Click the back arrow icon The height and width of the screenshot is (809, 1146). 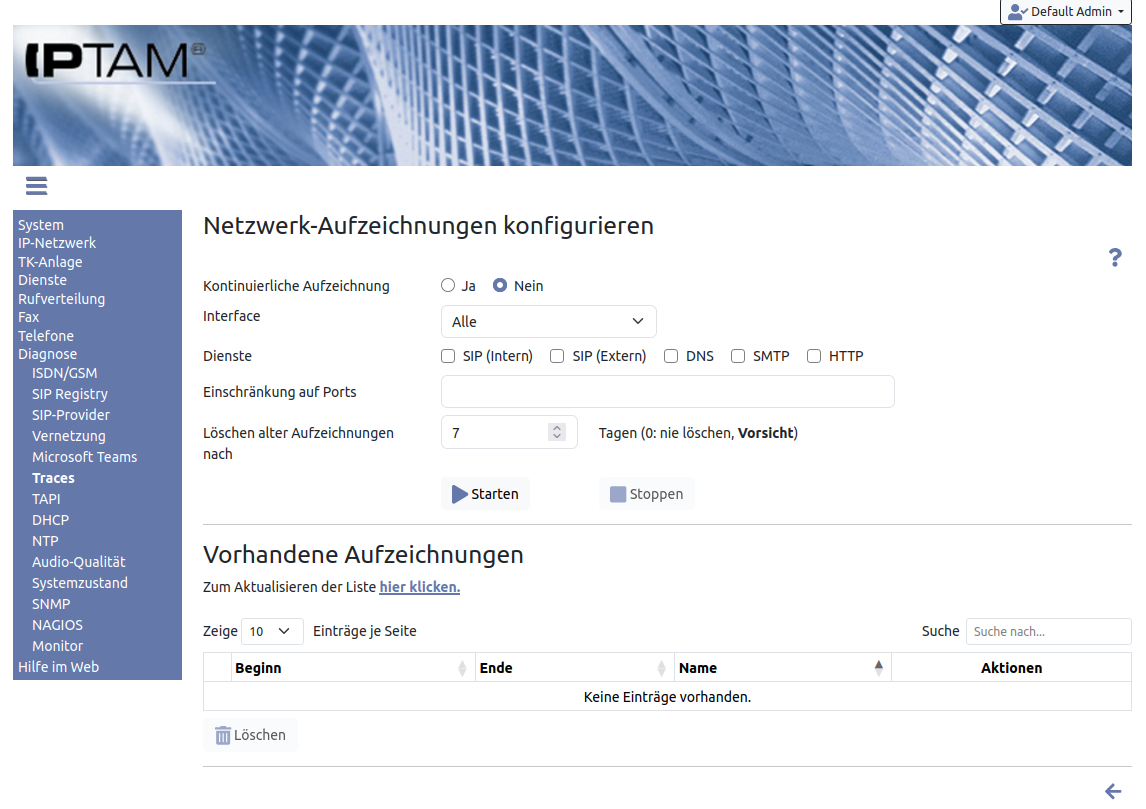[1113, 791]
